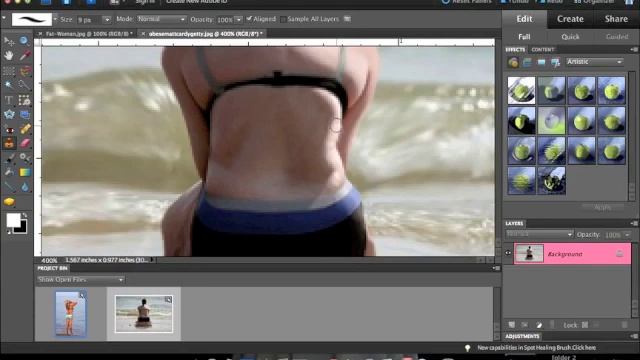The width and height of the screenshot is (640, 360).
Task: Open the layer Opacity dropdown arrow
Action: click(x=627, y=235)
